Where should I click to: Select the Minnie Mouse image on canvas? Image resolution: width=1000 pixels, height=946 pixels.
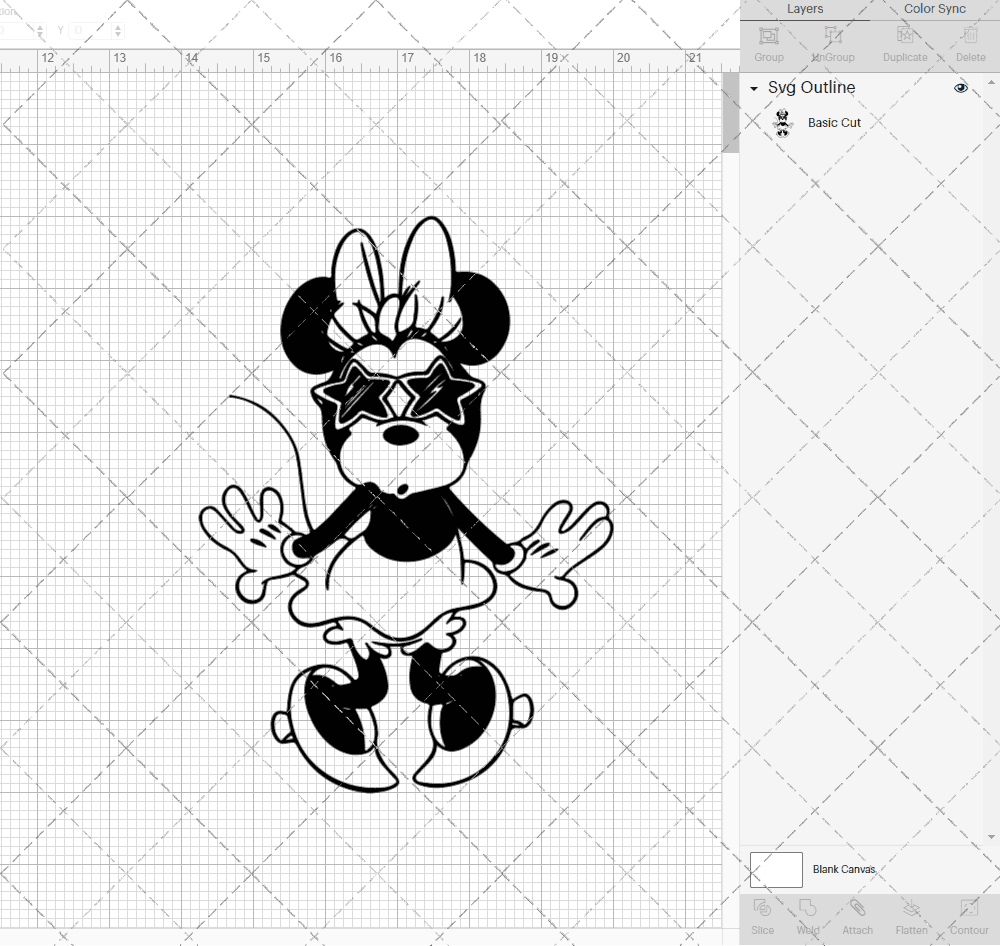[406, 504]
